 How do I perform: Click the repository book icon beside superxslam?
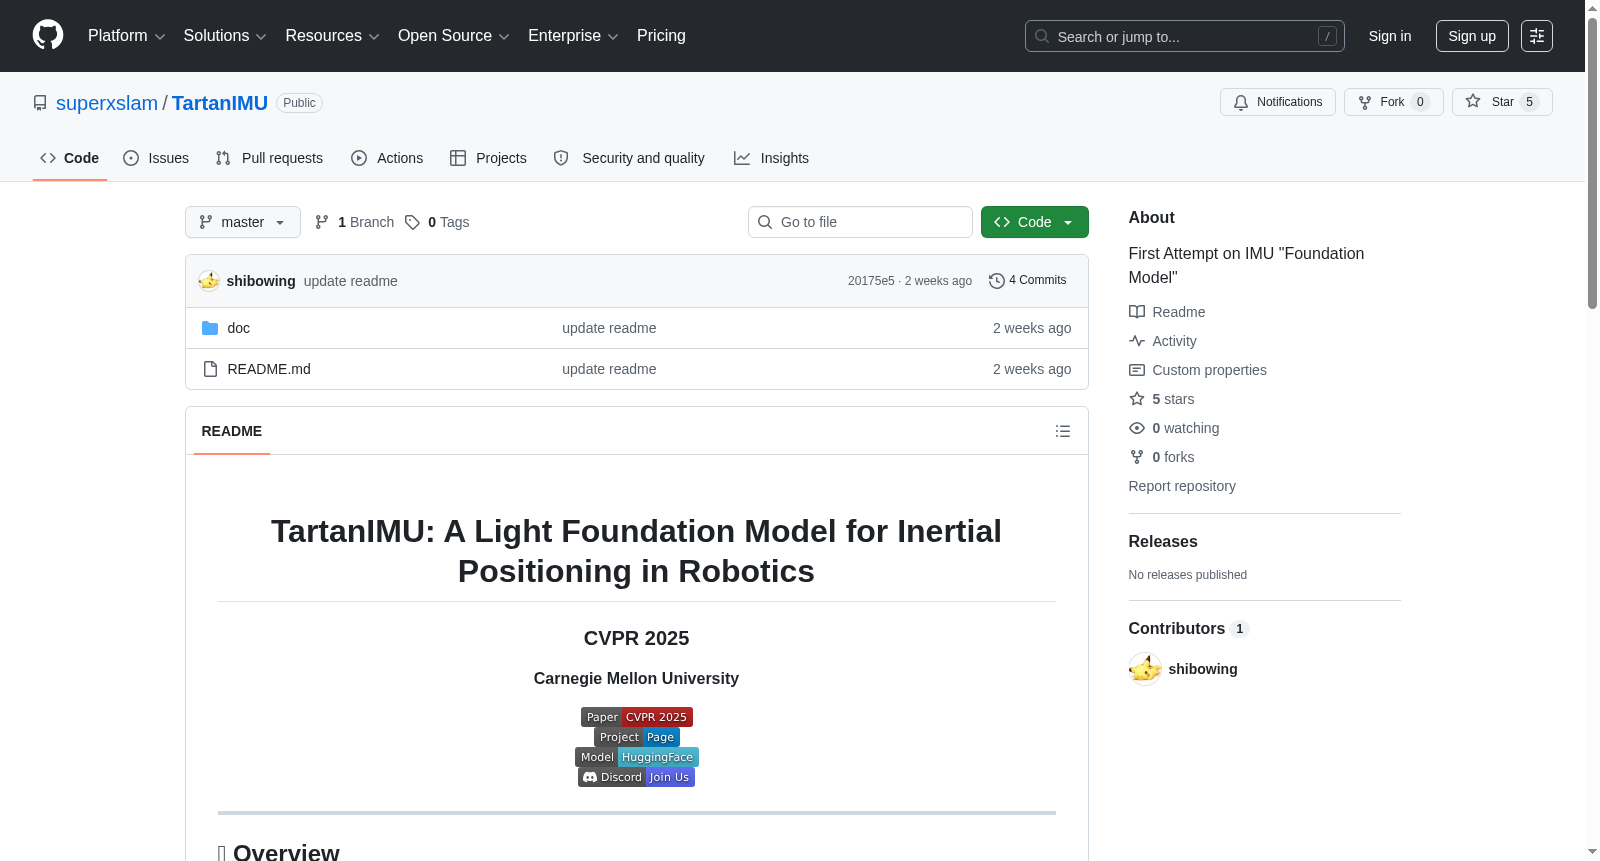click(x=40, y=103)
